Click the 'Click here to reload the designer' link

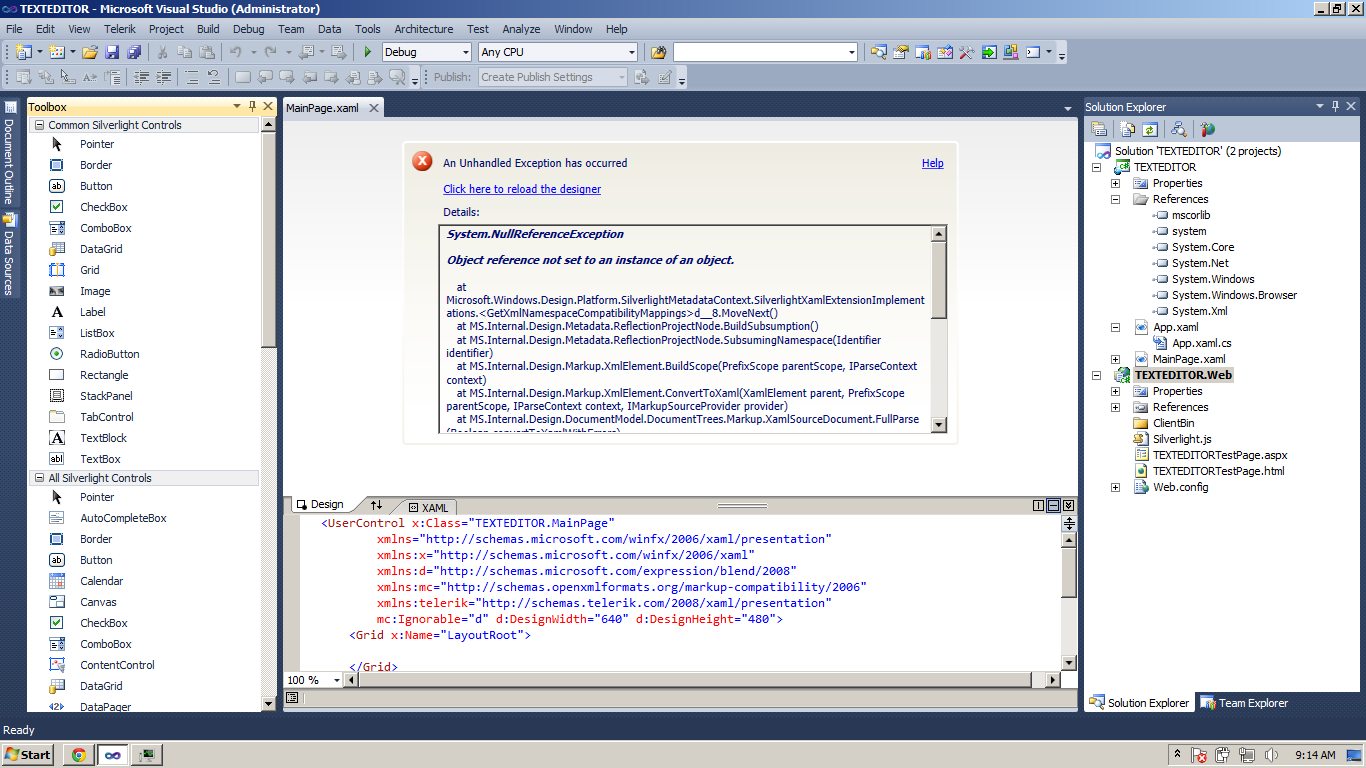[522, 189]
